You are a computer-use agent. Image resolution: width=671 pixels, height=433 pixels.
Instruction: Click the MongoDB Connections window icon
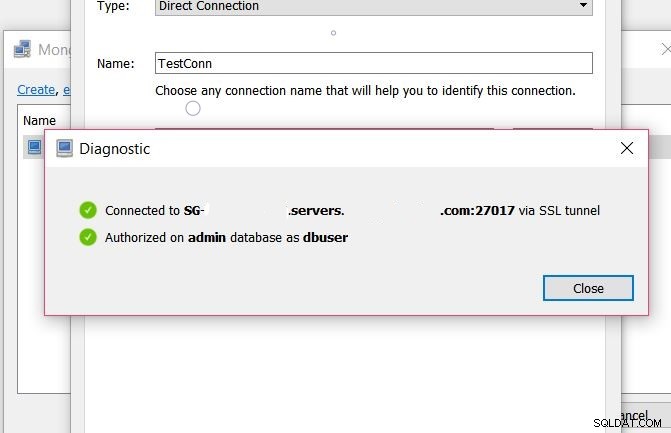[22, 49]
